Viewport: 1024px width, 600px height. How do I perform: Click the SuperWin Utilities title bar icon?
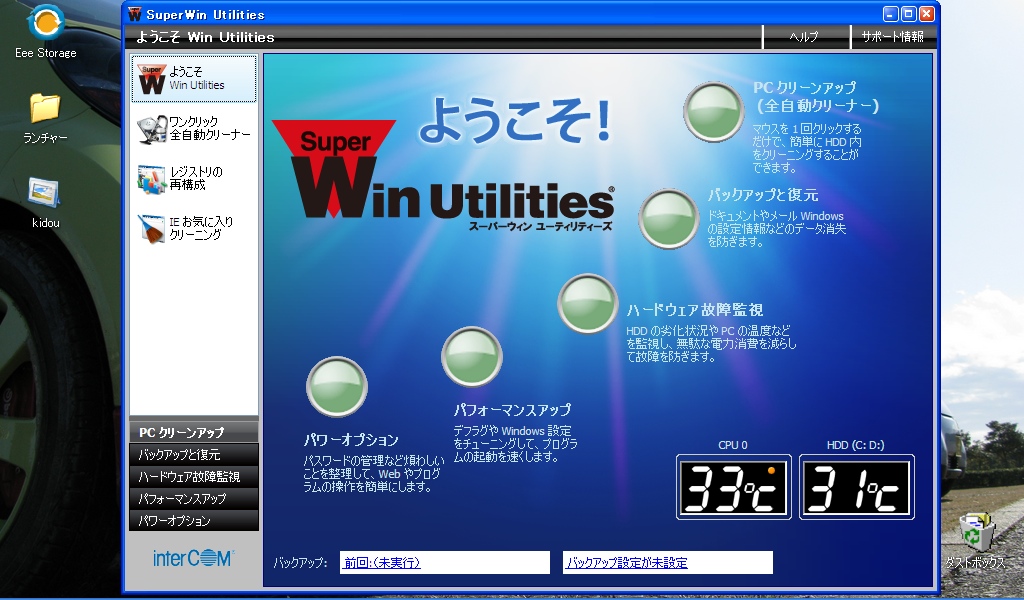pos(135,14)
